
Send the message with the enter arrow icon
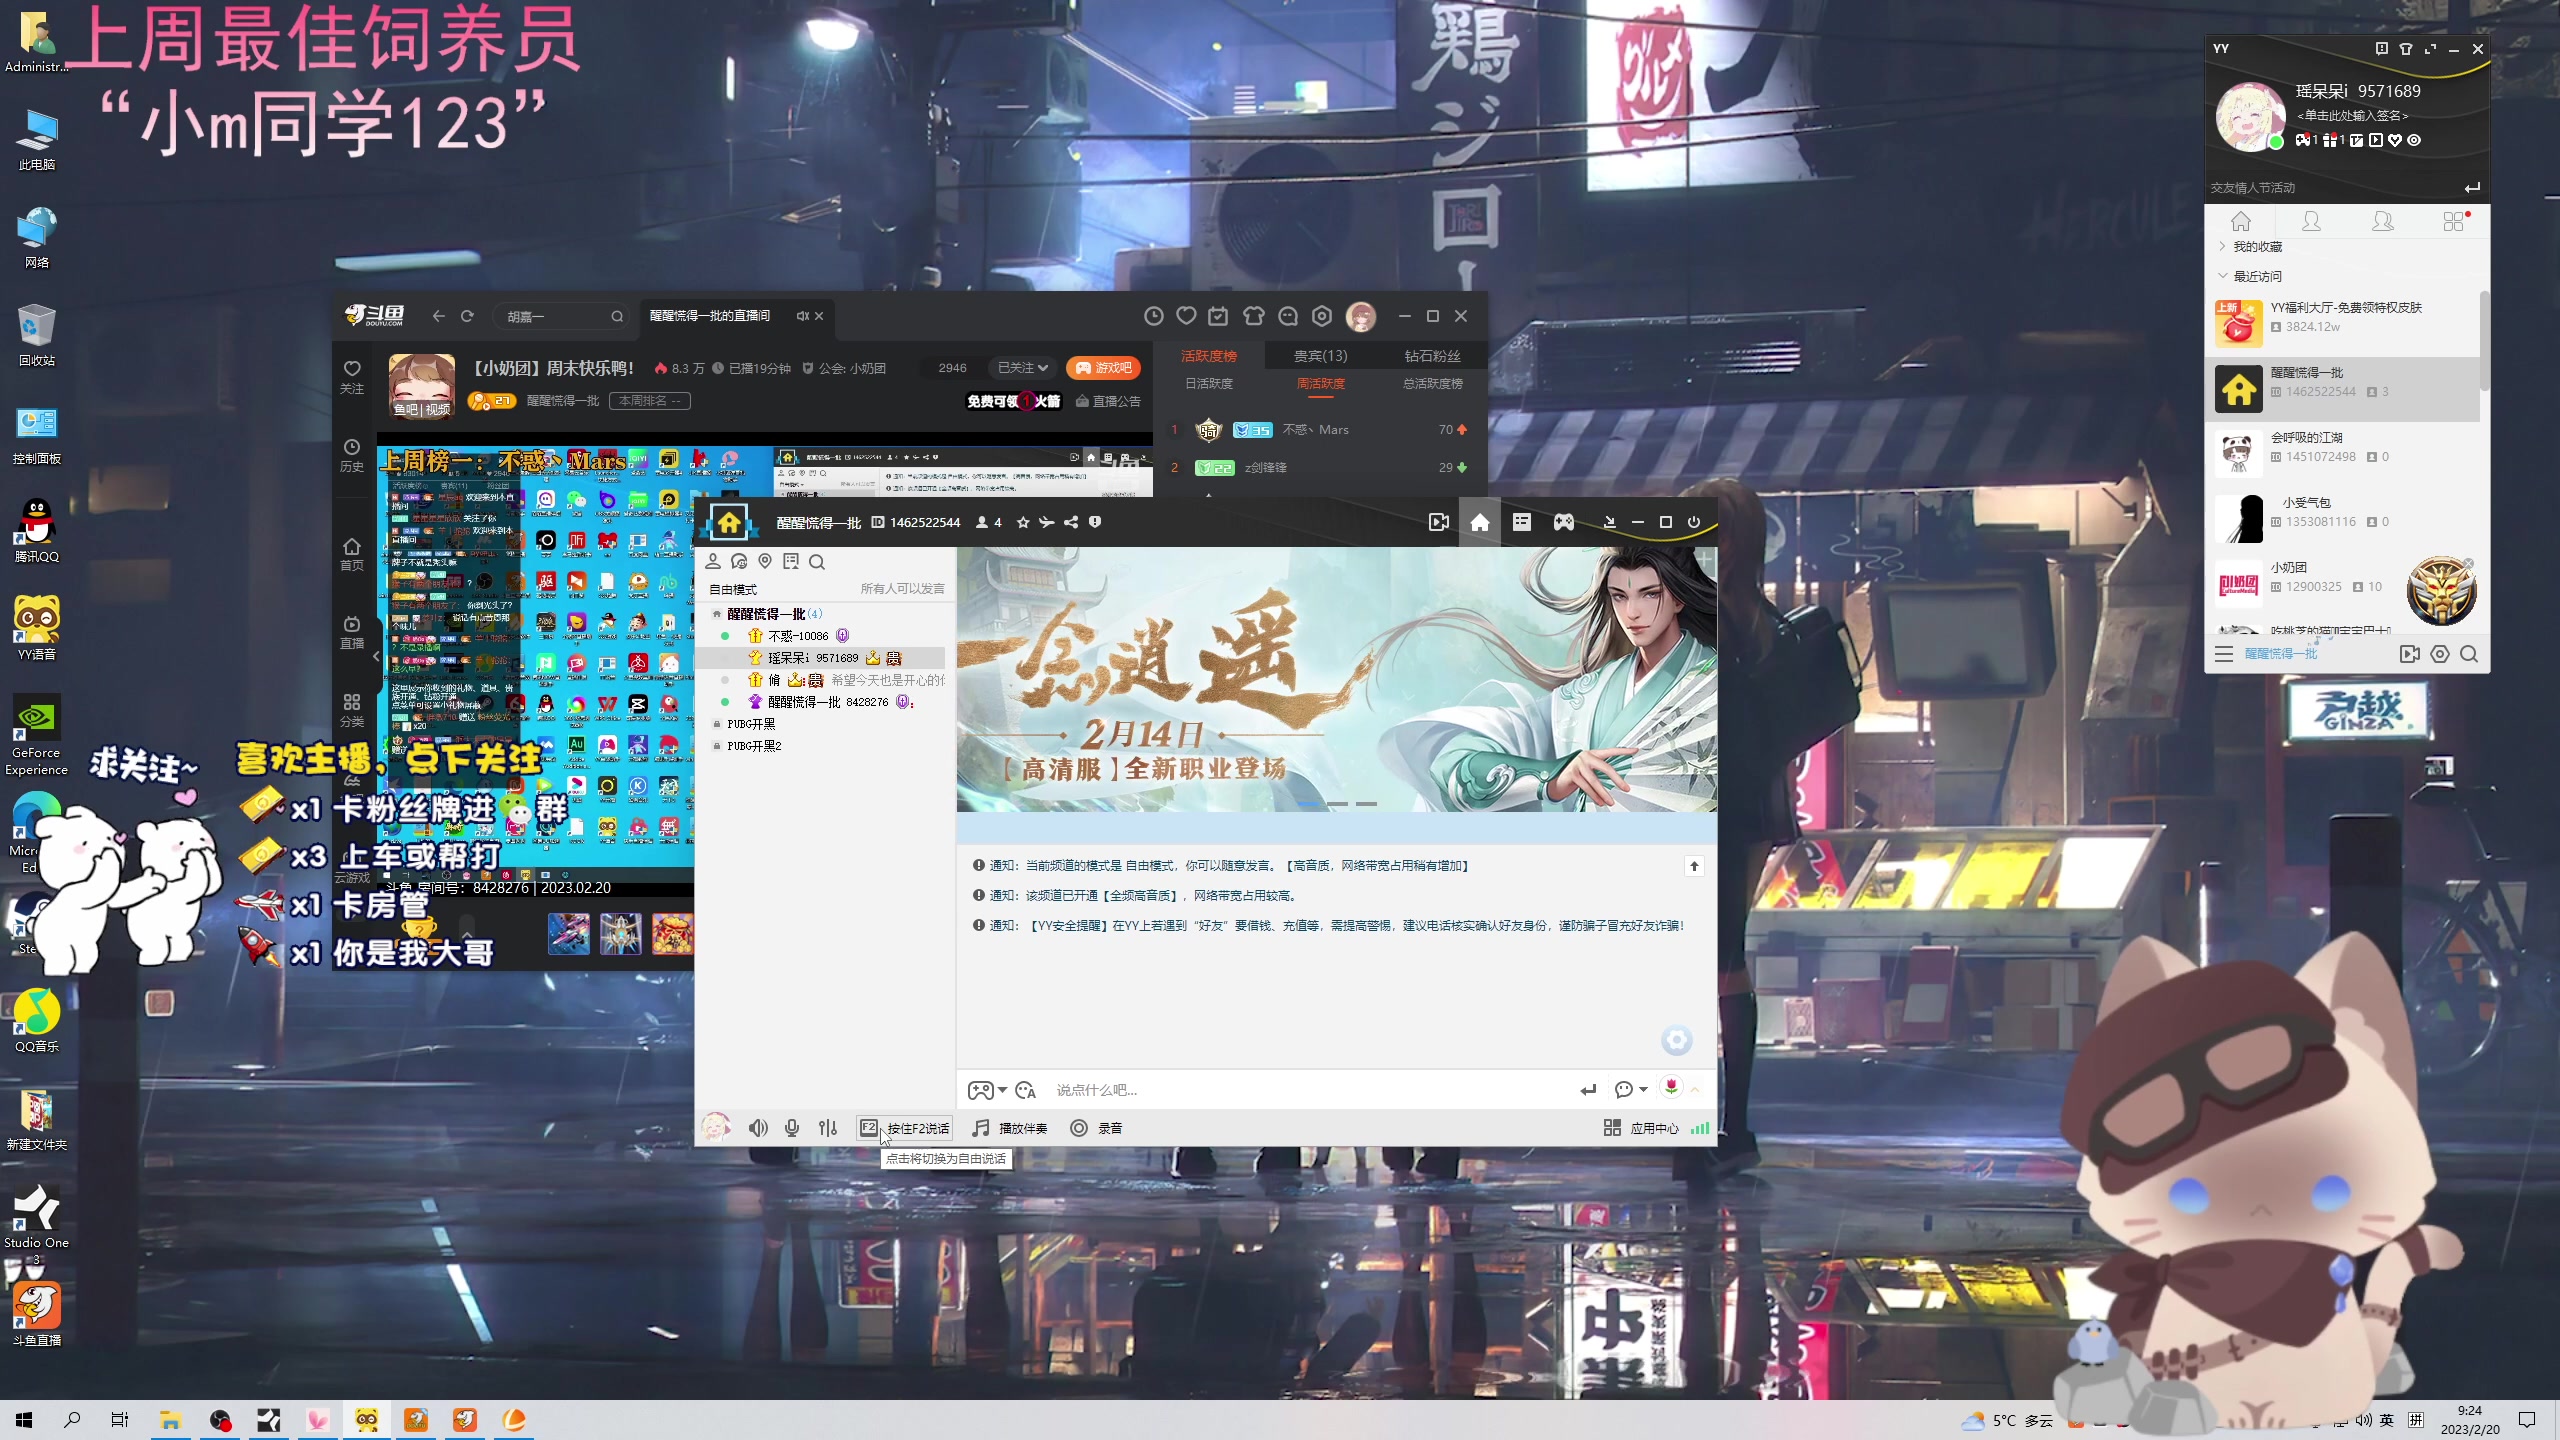point(1588,1090)
